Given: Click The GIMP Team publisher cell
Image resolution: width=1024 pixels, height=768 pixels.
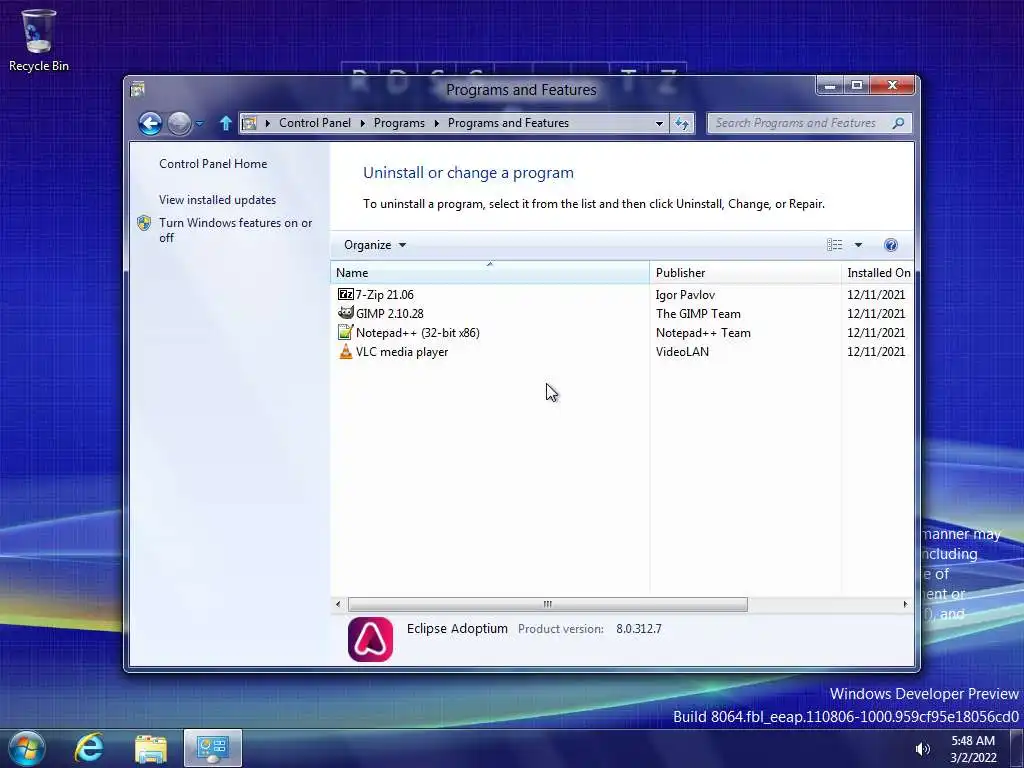Looking at the screenshot, I should click(698, 313).
